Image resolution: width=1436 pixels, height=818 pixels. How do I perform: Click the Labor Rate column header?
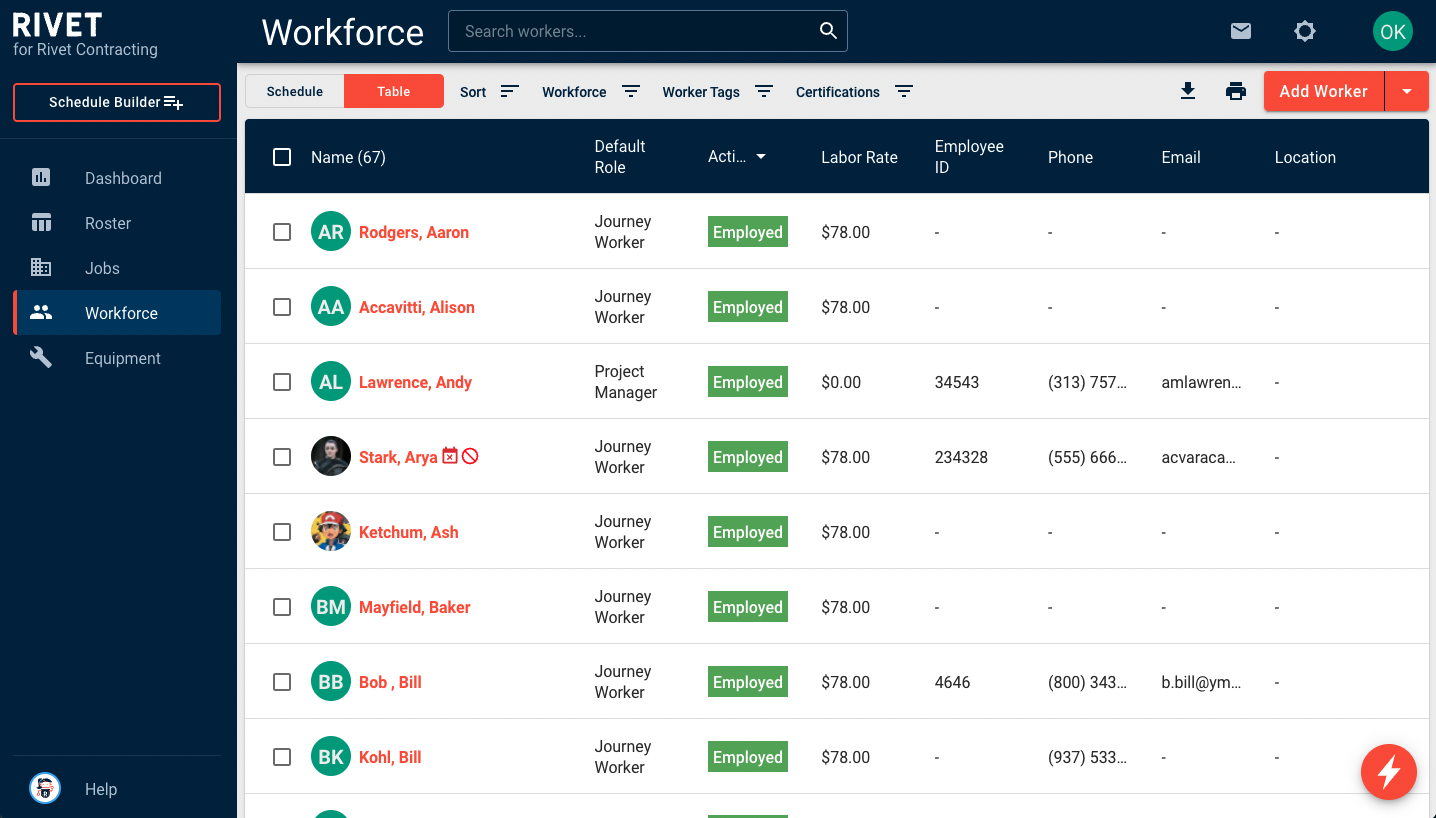859,157
